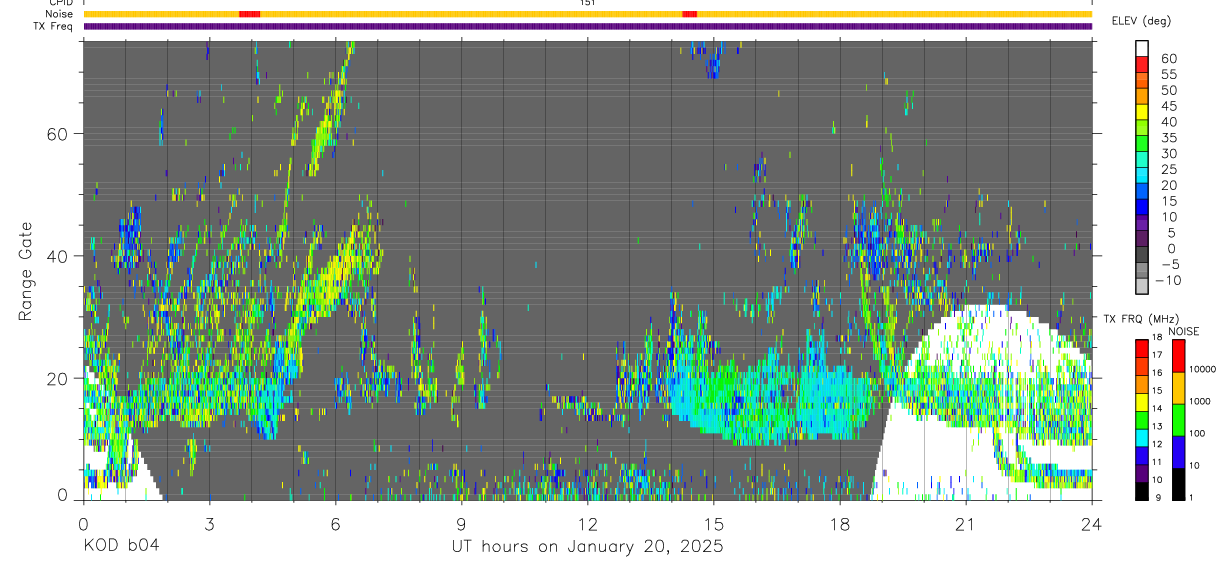This screenshot has height=567, width=1228.
Task: Click x-axis tick label '21'
Action: (965, 523)
